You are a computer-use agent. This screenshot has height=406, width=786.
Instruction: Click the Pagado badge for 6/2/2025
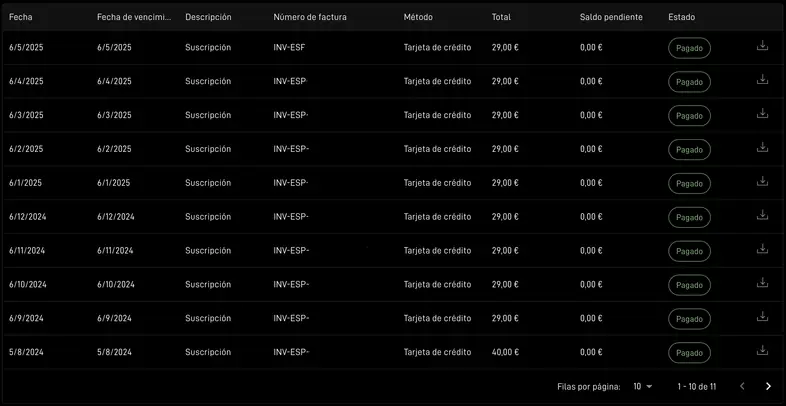(x=689, y=149)
